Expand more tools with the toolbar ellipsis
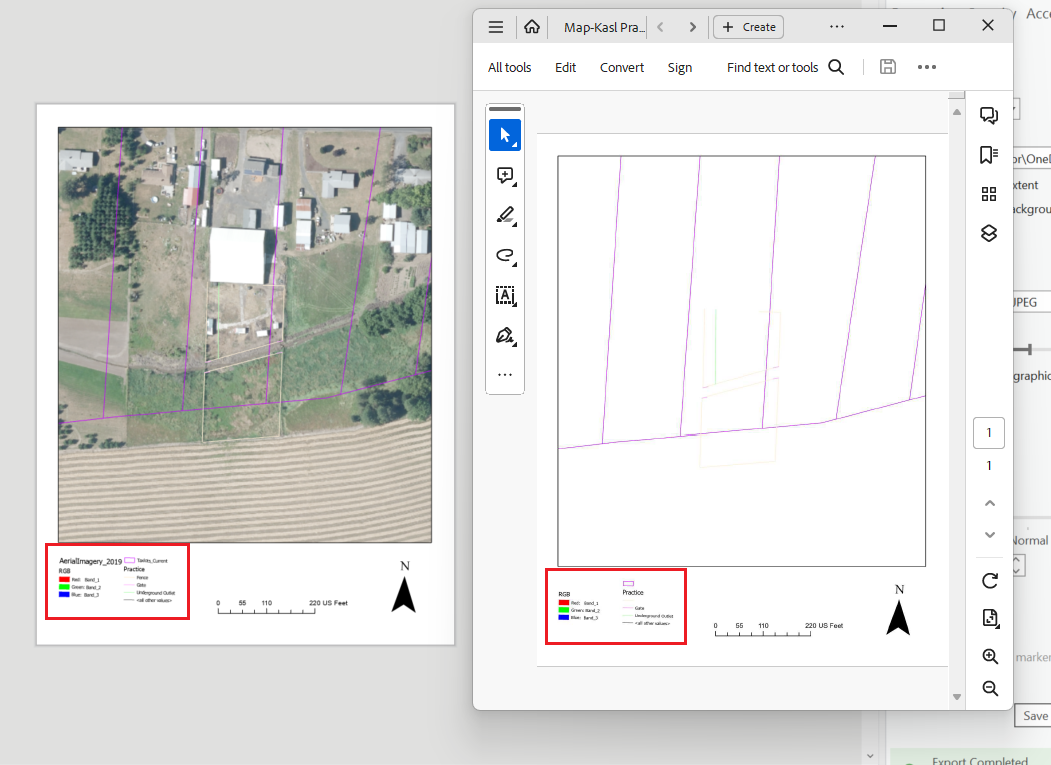This screenshot has width=1051, height=765. coord(505,373)
